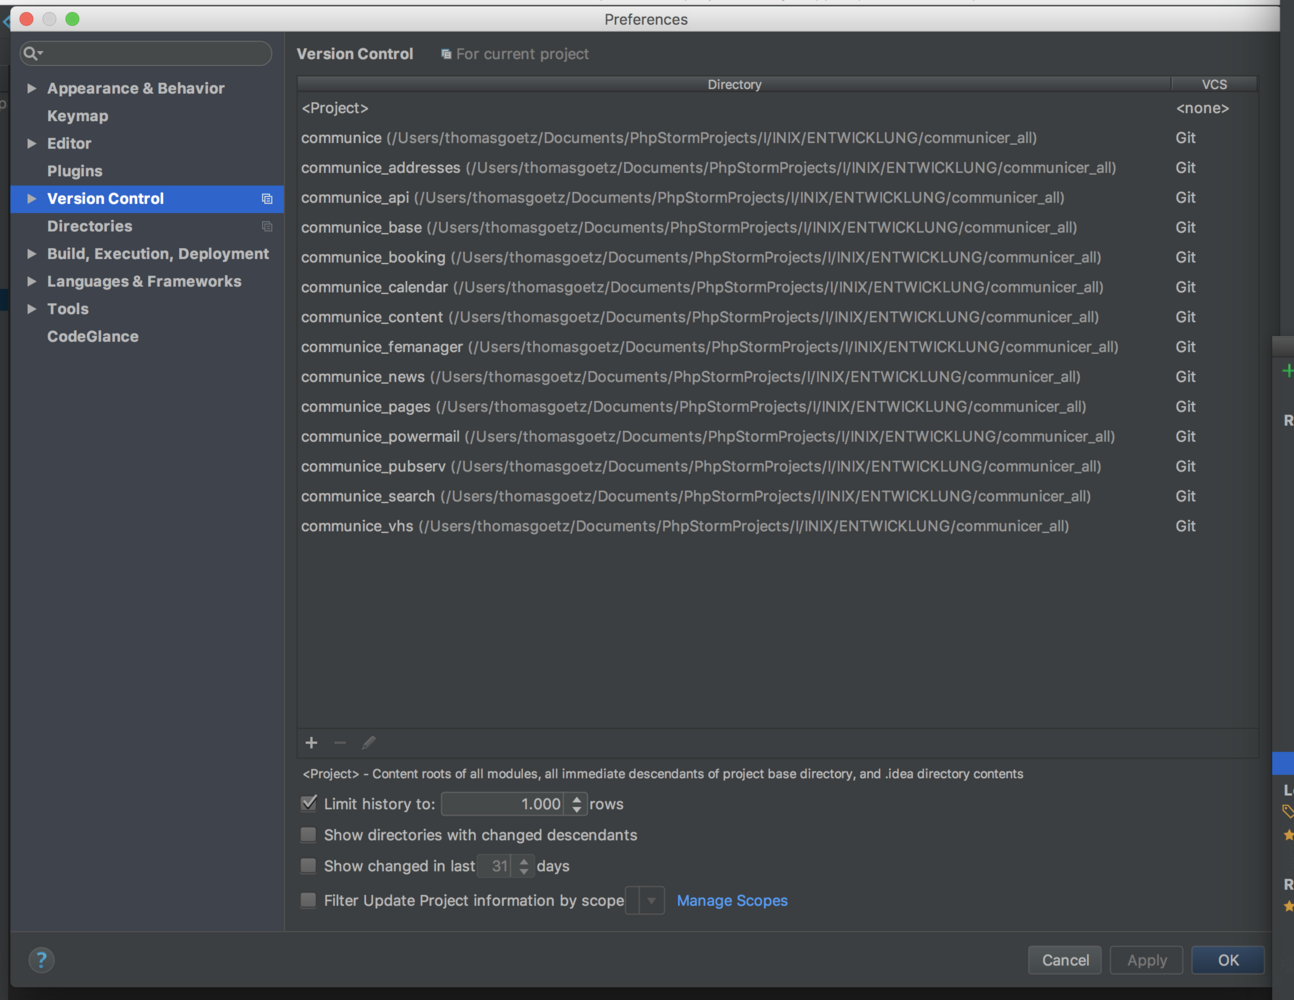Uncheck the Limit history to checkbox
The height and width of the screenshot is (1000, 1294).
point(309,803)
